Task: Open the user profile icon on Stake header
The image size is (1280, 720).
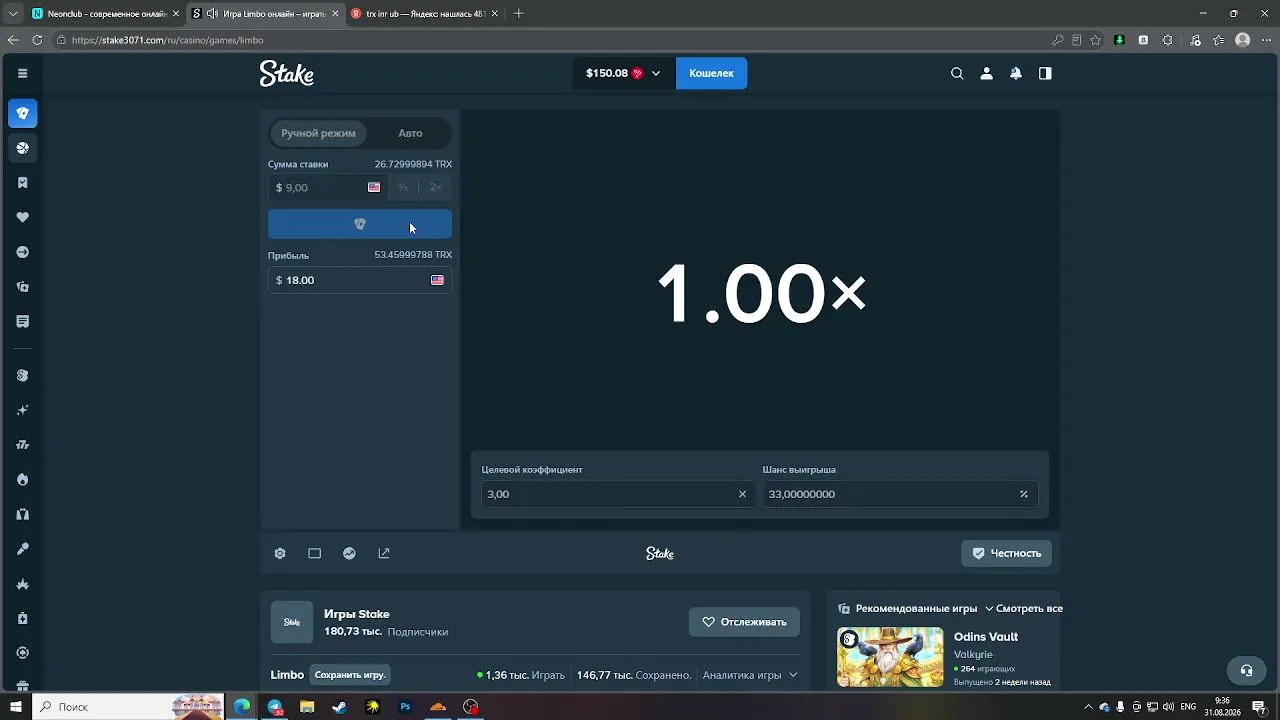Action: coord(986,73)
